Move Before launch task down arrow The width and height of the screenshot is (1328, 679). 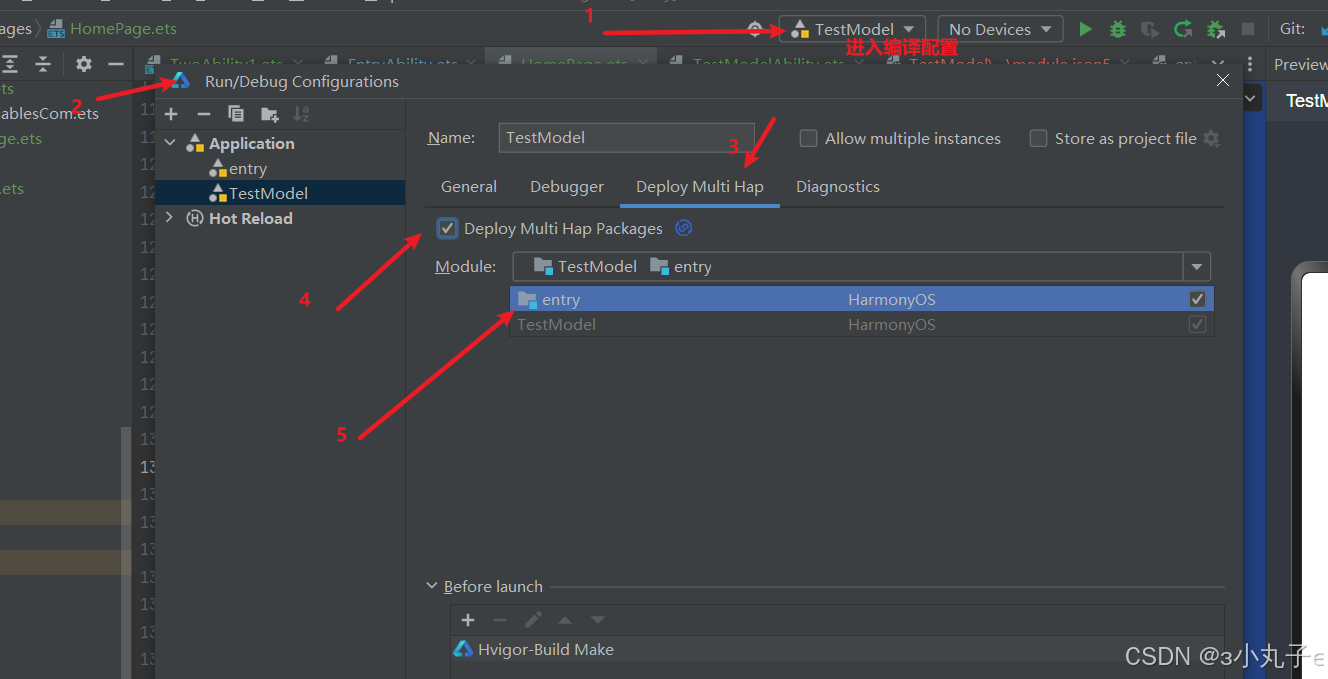598,620
